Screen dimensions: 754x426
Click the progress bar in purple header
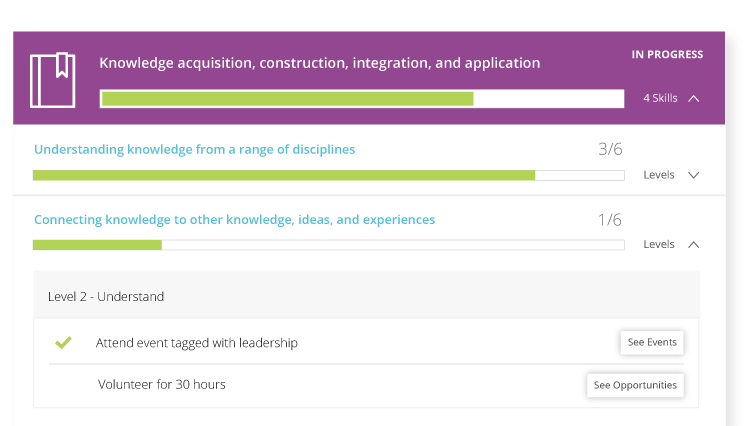(x=361, y=99)
